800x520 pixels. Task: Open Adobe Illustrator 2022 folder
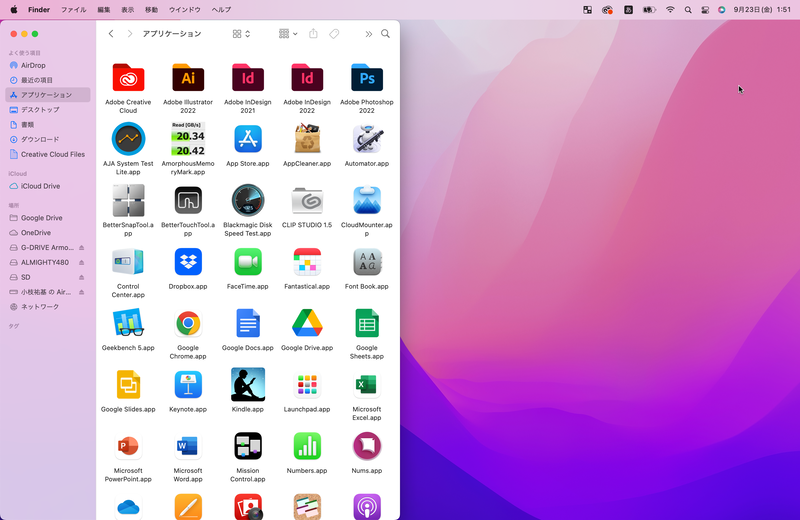coord(188,78)
